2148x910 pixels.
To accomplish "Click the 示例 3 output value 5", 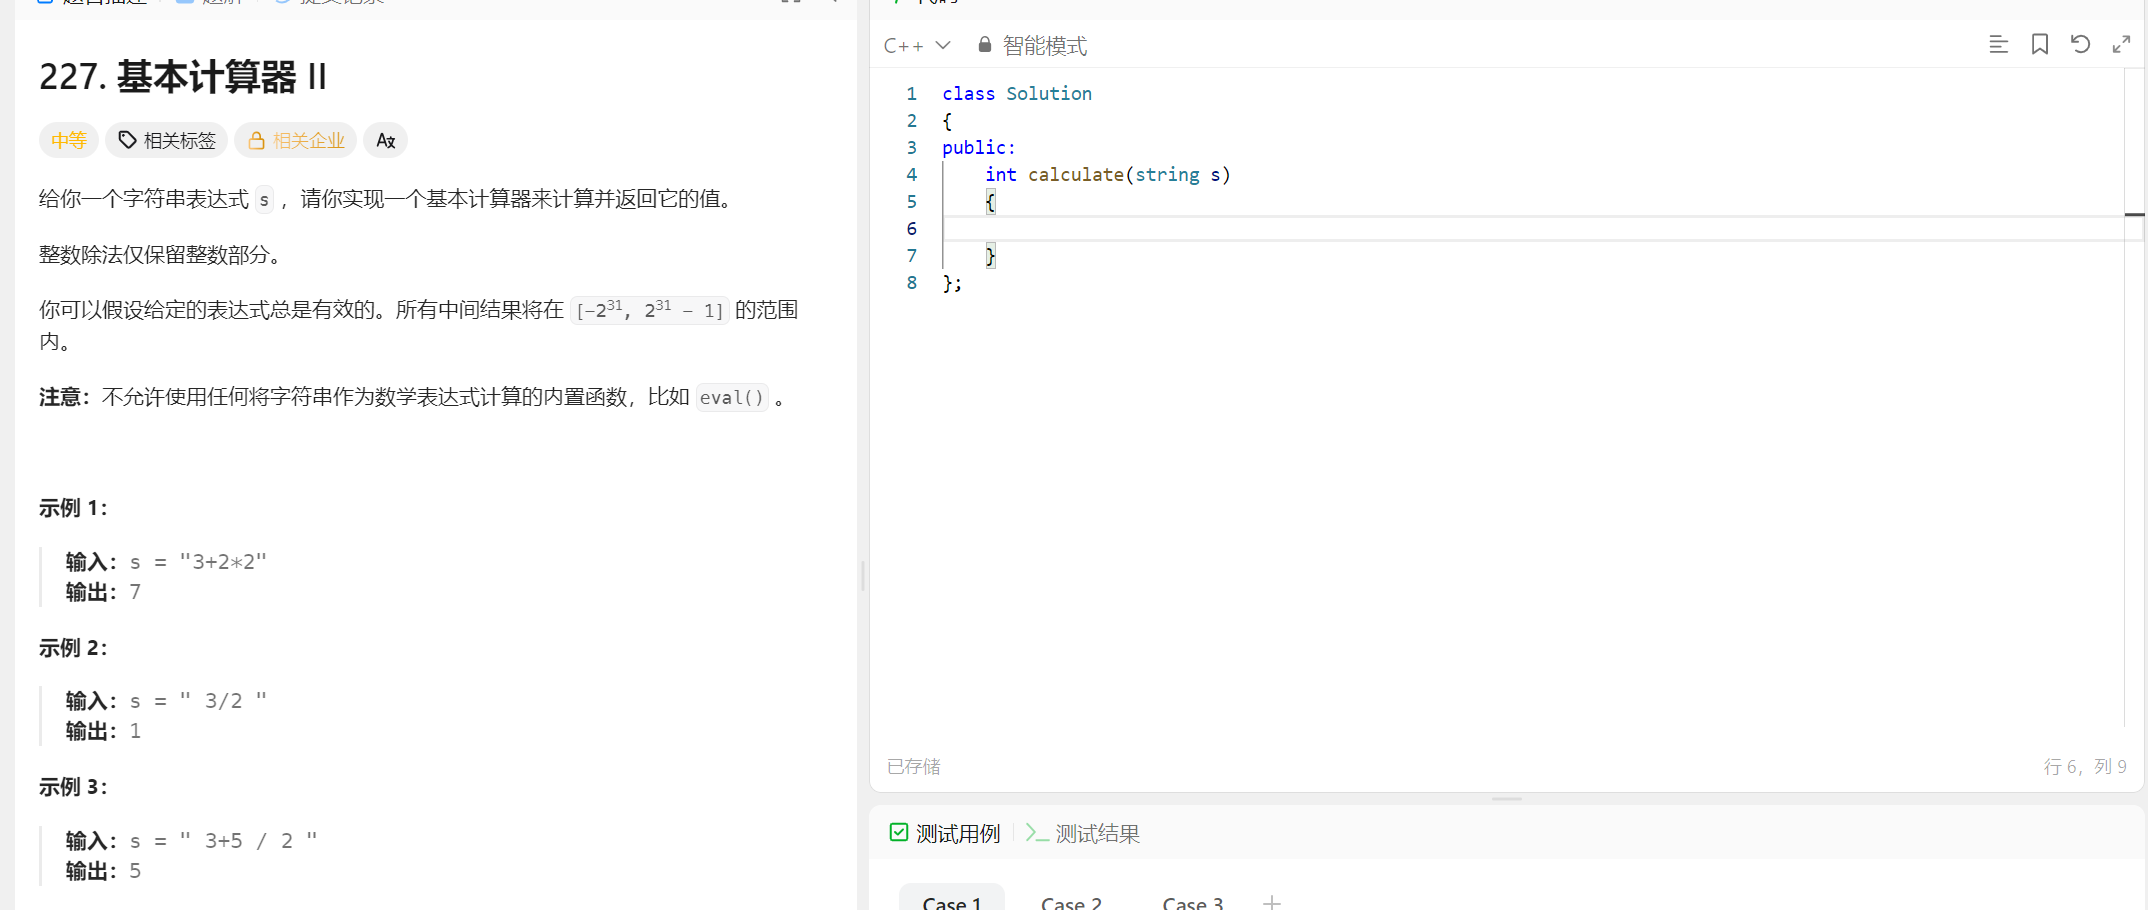I will coord(135,872).
